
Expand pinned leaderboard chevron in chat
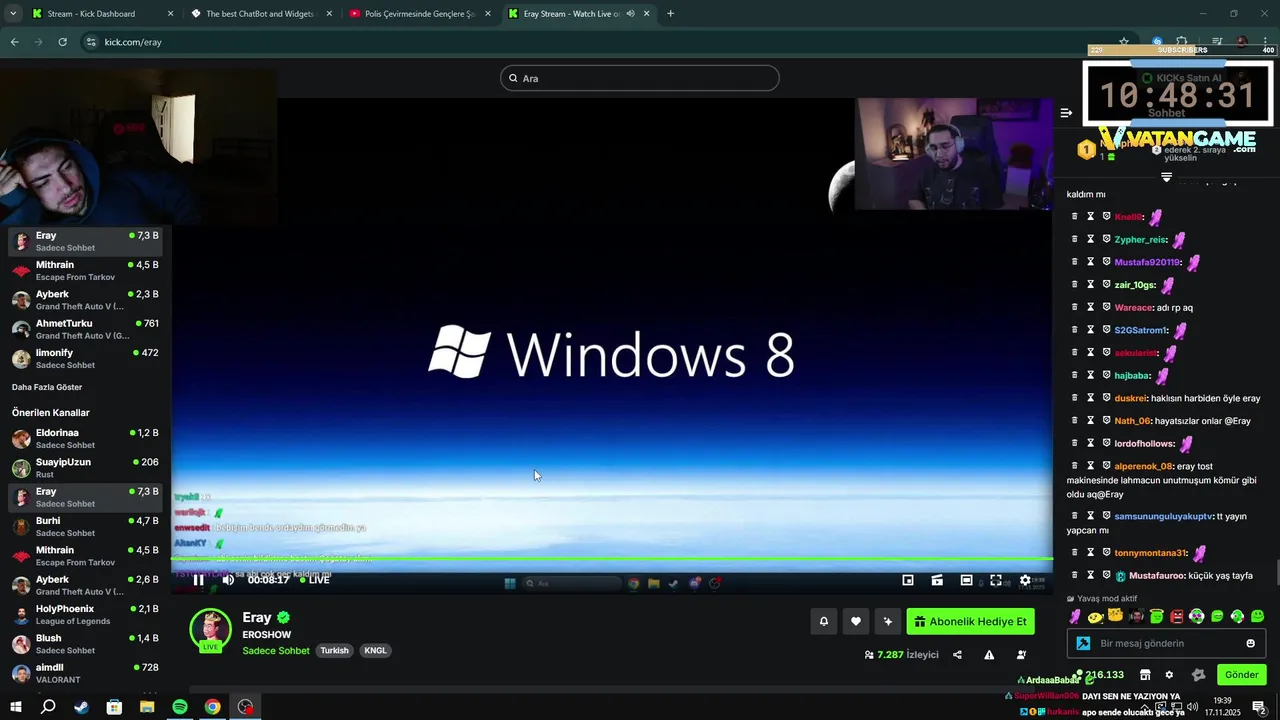point(1166,177)
